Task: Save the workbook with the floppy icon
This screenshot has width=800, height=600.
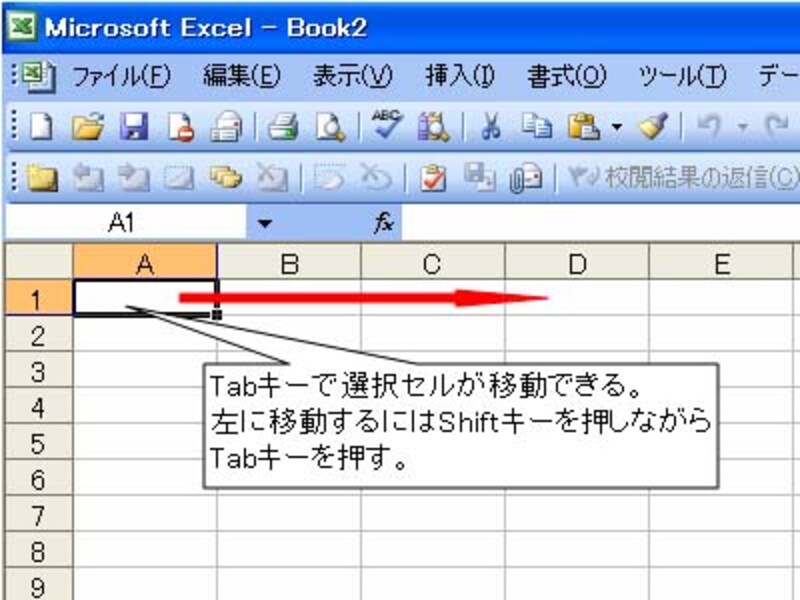Action: [134, 126]
